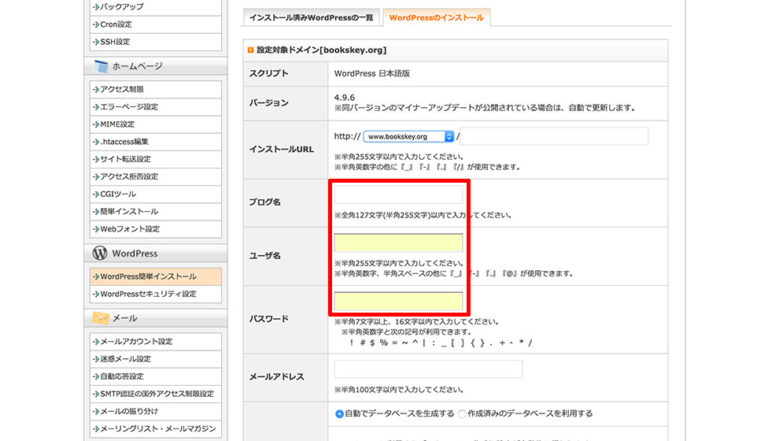Viewport: 768px width, 441px height.
Task: Switch to WordPressのインストール tab
Action: (436, 18)
